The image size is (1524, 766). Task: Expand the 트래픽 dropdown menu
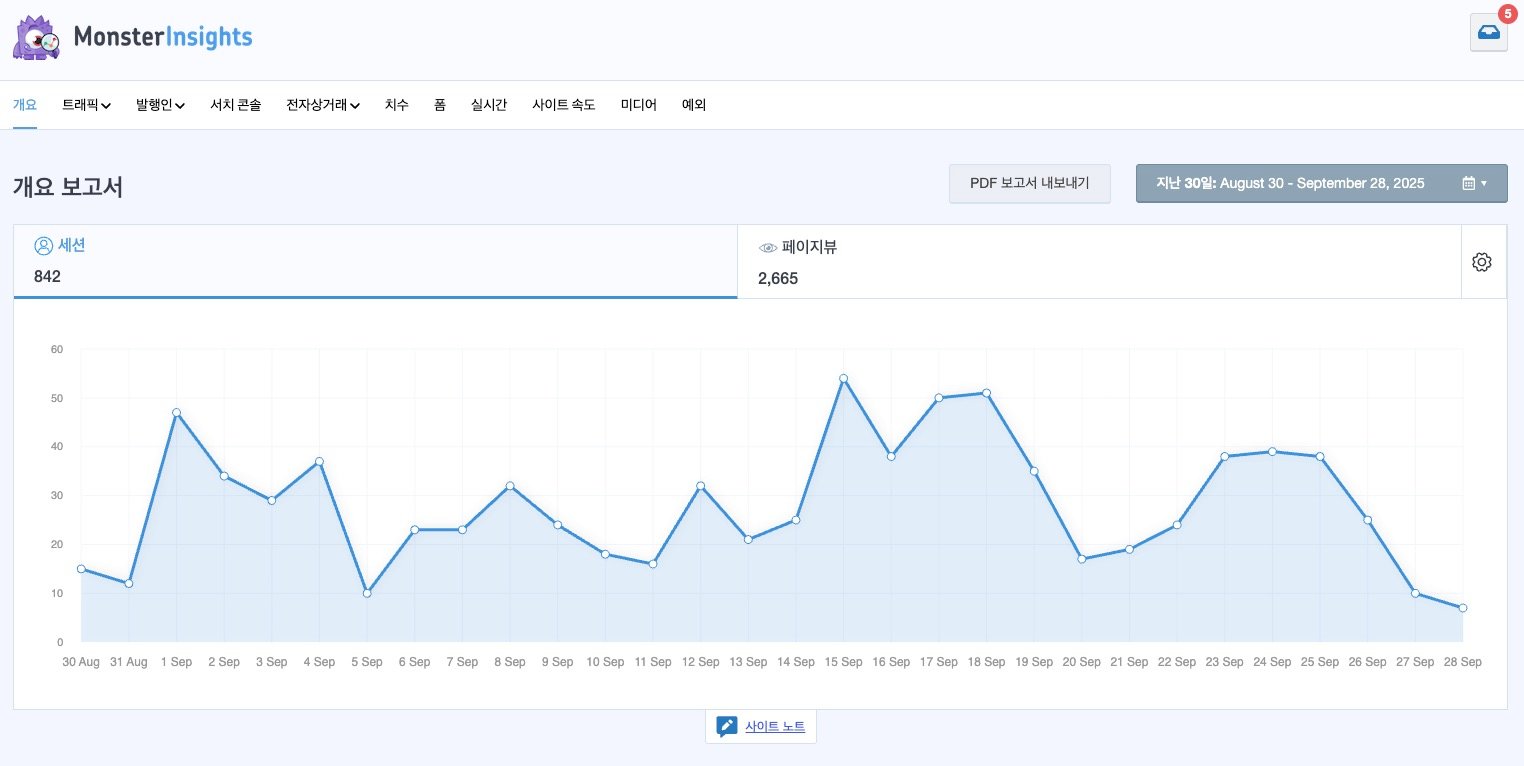[x=86, y=105]
